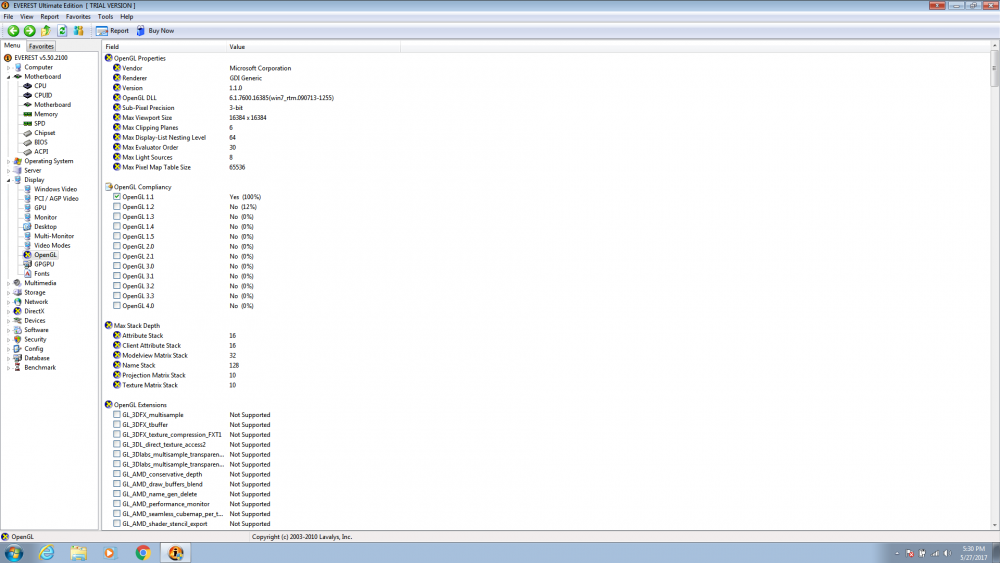Open the Memory tree item
Image resolution: width=1000 pixels, height=563 pixels.
[46, 114]
